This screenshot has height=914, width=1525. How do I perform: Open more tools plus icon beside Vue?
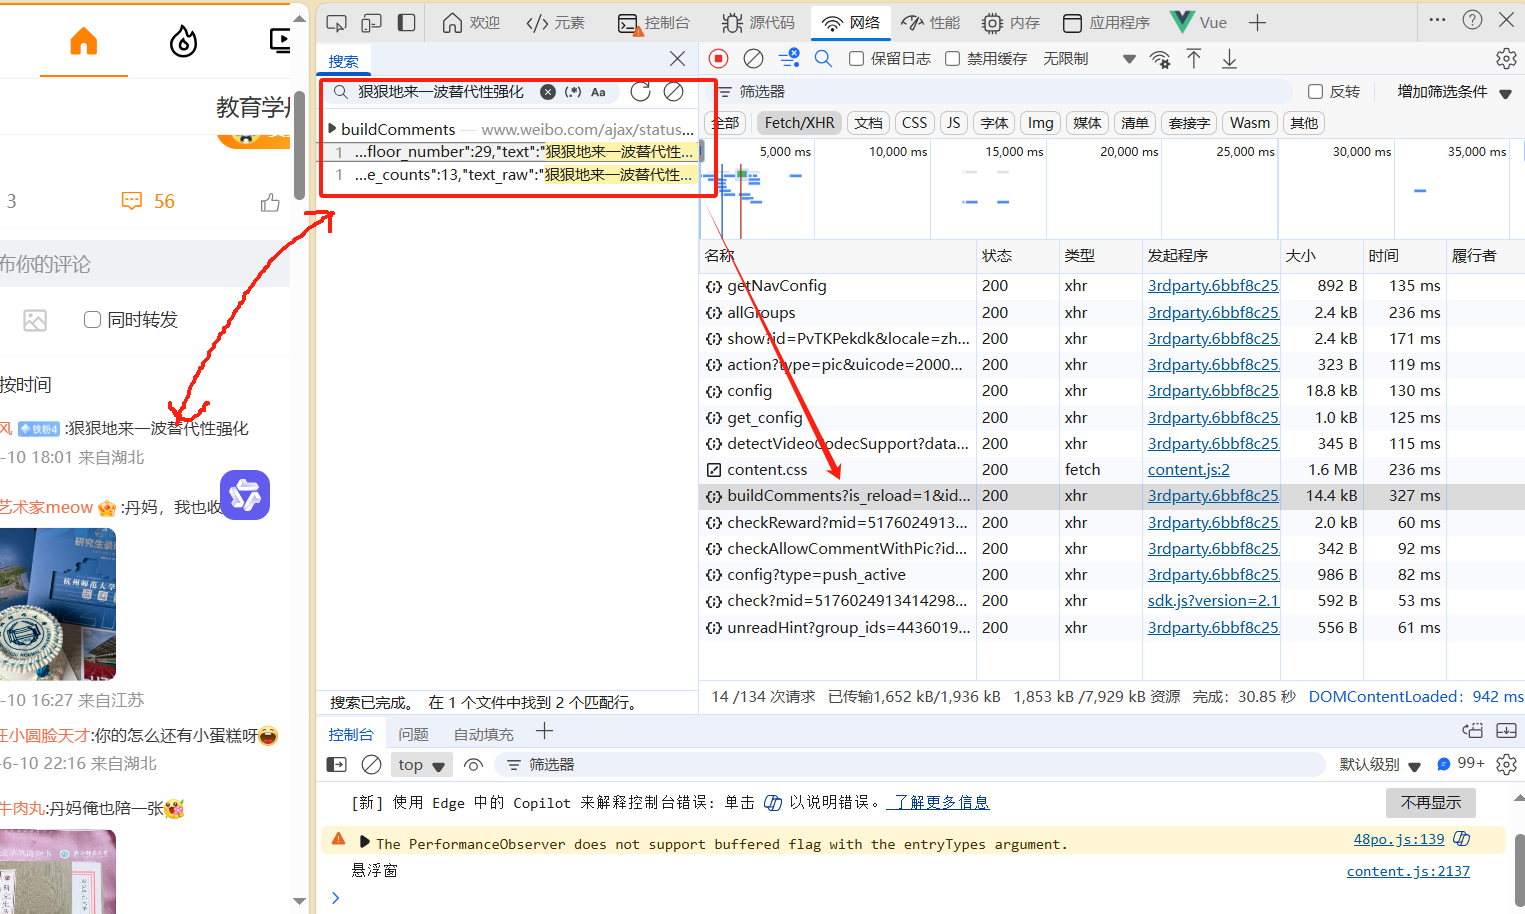(x=1257, y=22)
